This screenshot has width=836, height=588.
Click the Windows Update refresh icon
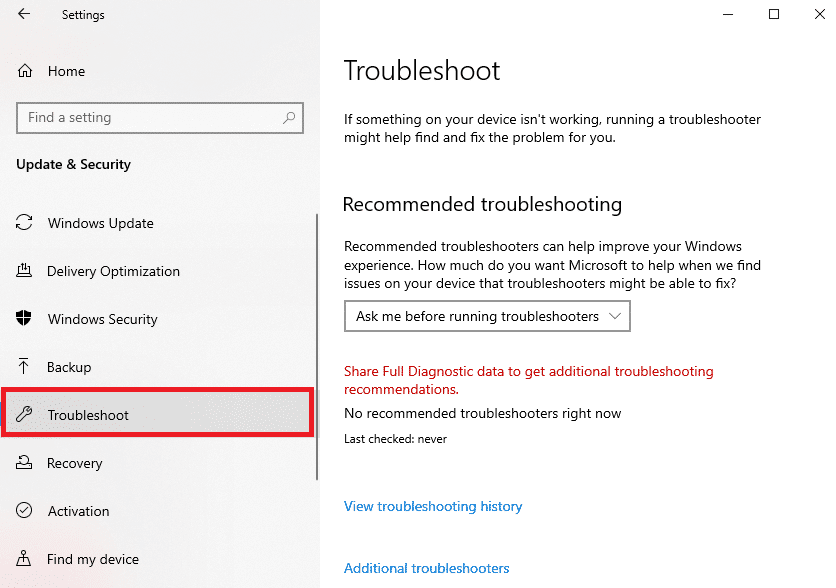[25, 223]
